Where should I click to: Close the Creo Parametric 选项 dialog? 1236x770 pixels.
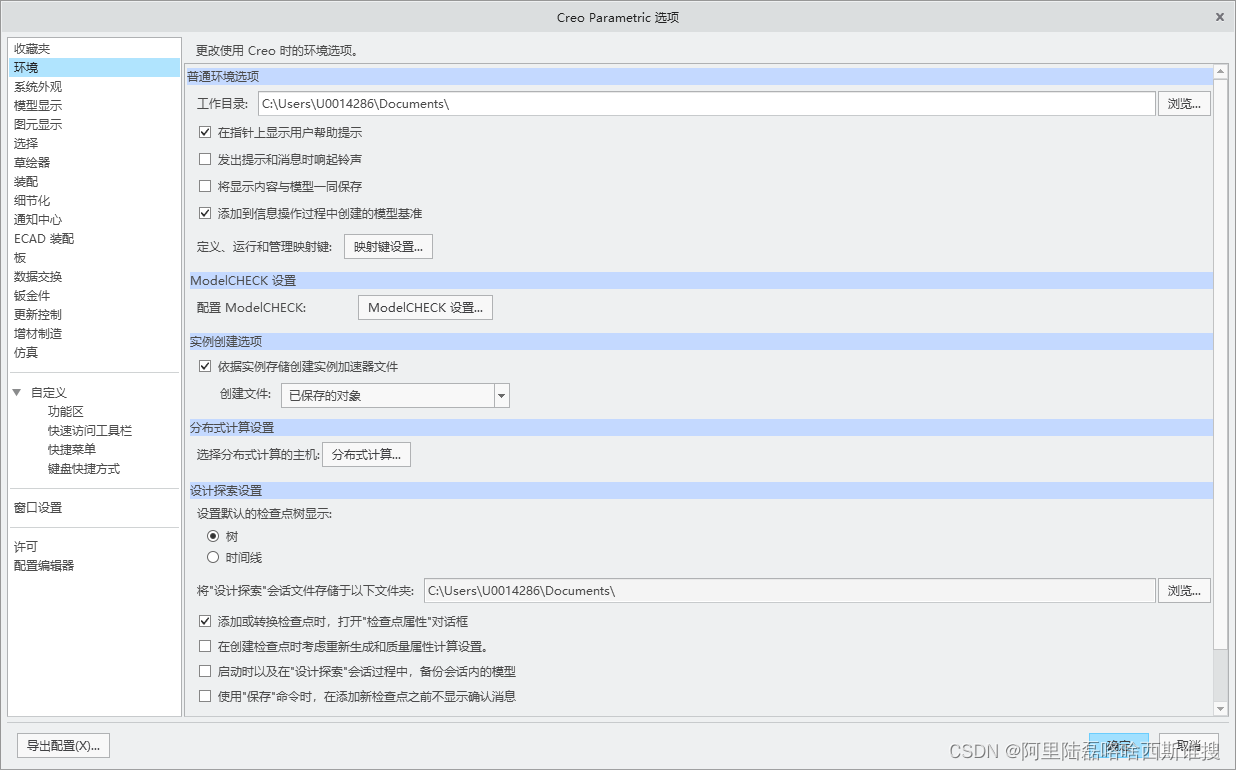(x=1220, y=17)
